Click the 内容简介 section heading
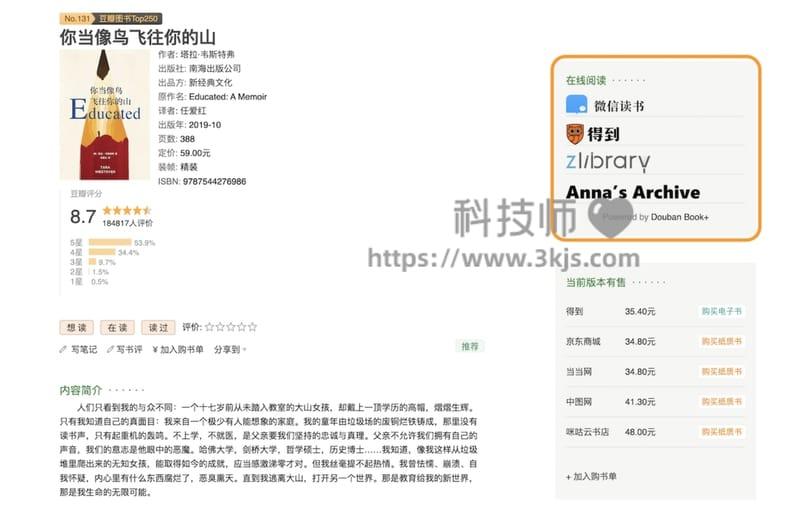This screenshot has height=508, width=800. point(81,390)
